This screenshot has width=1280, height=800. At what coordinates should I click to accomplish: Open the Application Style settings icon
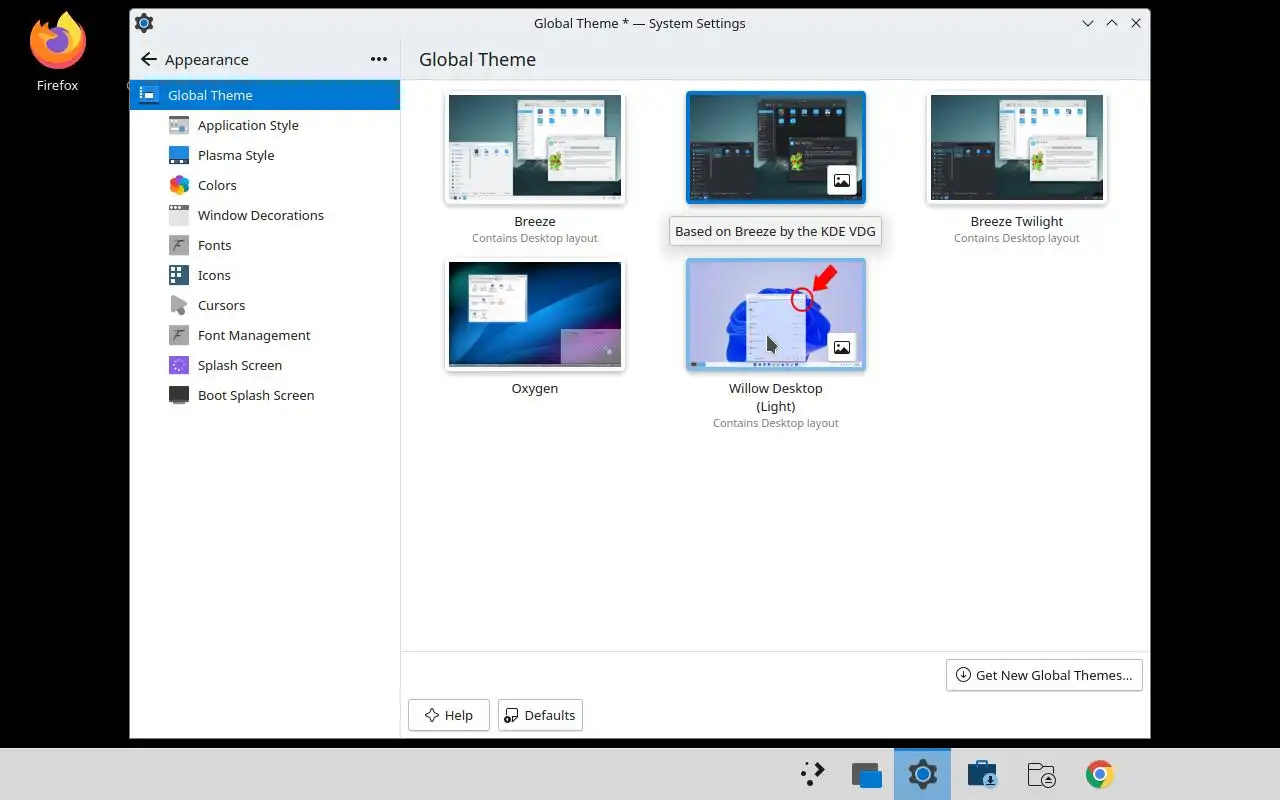coord(179,125)
